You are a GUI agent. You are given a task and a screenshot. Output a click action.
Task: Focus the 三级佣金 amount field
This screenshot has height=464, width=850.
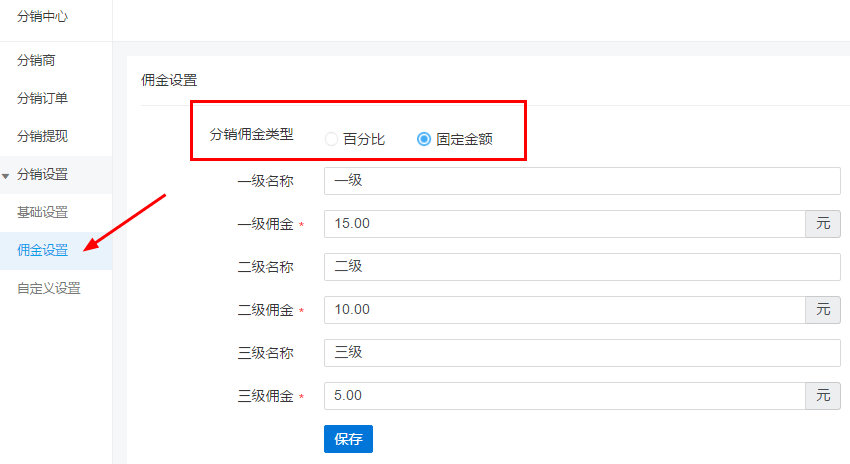point(564,396)
